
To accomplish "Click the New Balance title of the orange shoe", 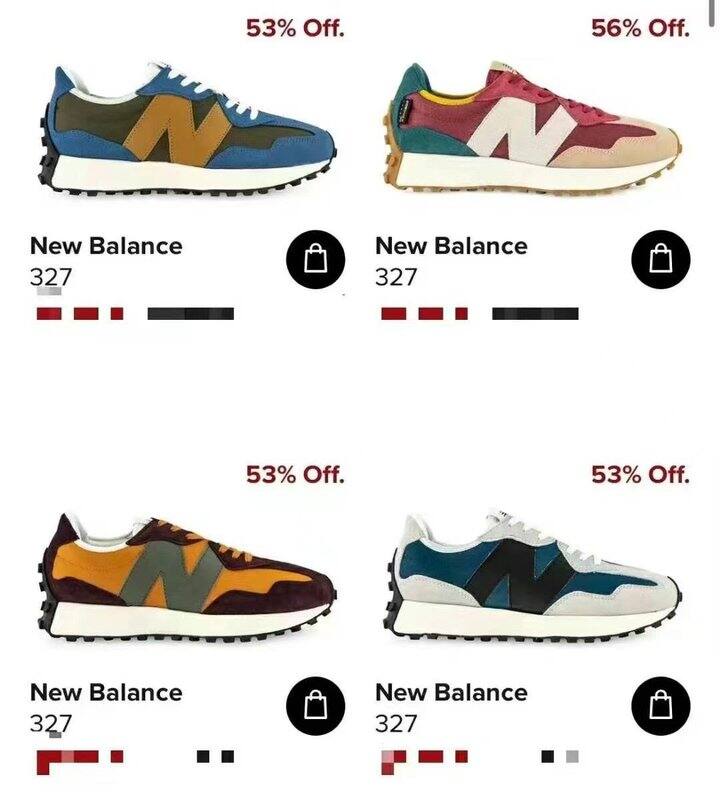I will (x=106, y=693).
